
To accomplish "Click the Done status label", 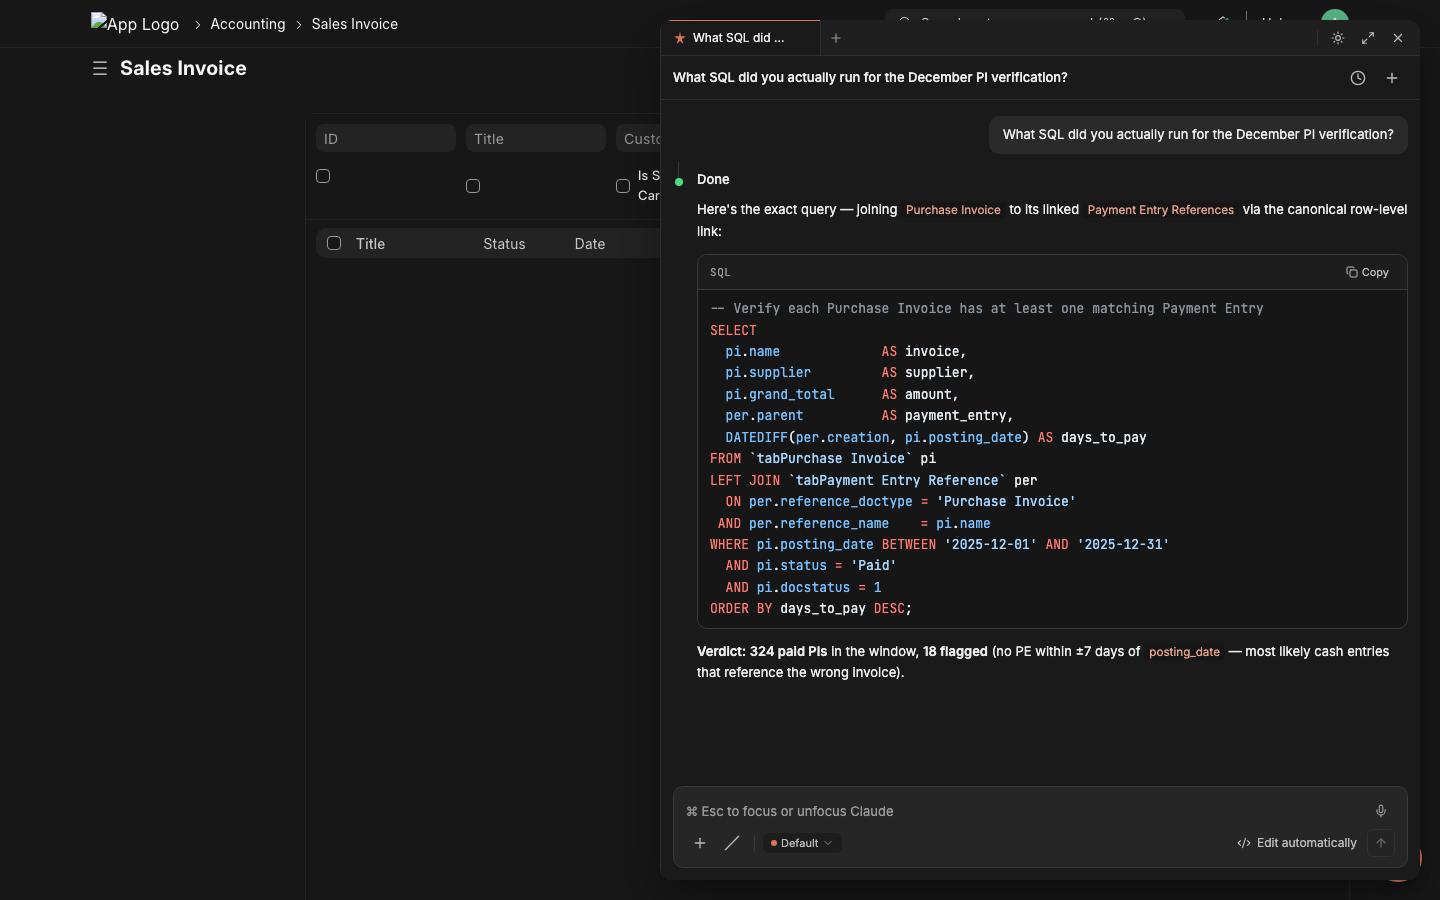I will (x=713, y=180).
